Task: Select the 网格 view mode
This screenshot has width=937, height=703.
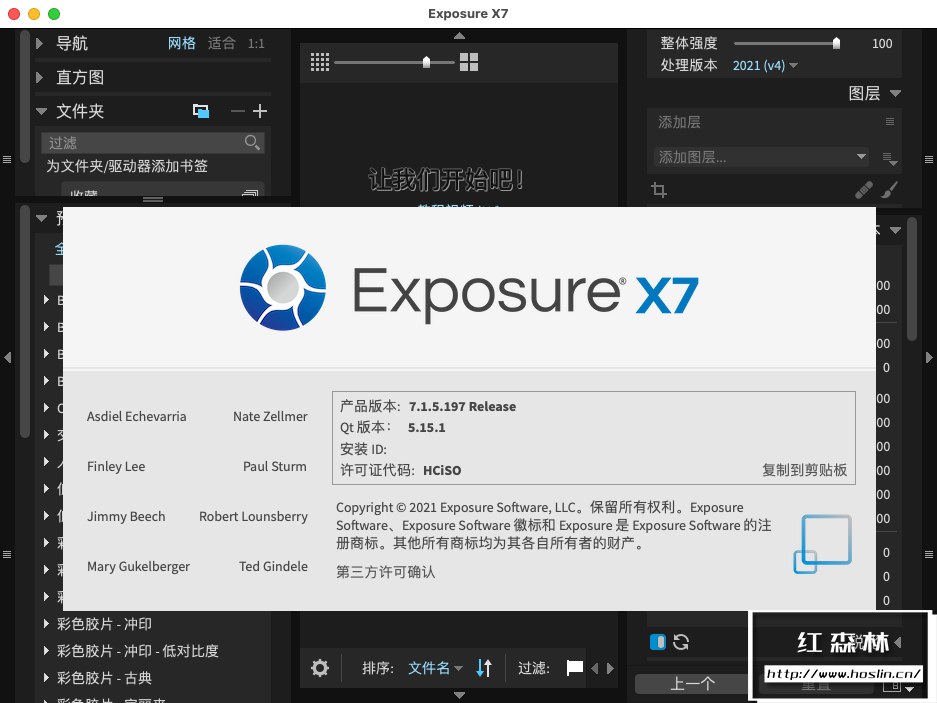Action: (x=182, y=43)
